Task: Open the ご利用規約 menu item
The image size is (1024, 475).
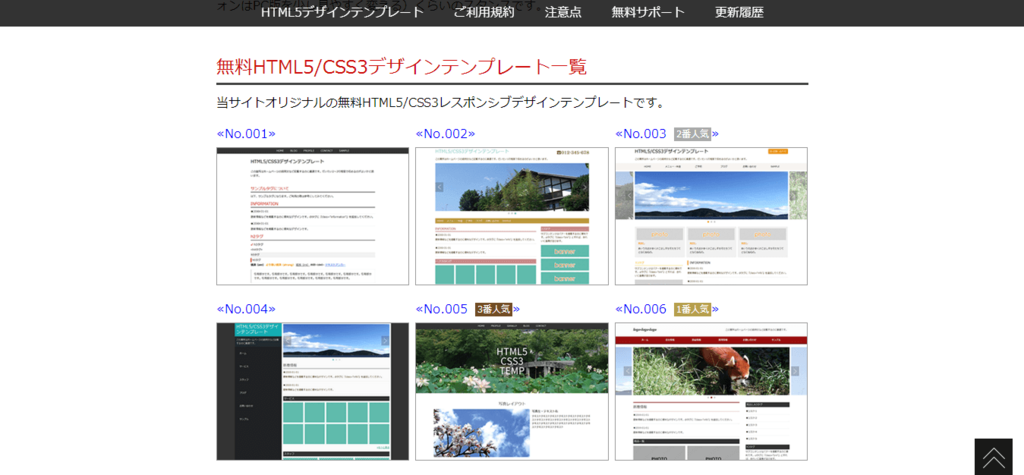Action: (484, 12)
